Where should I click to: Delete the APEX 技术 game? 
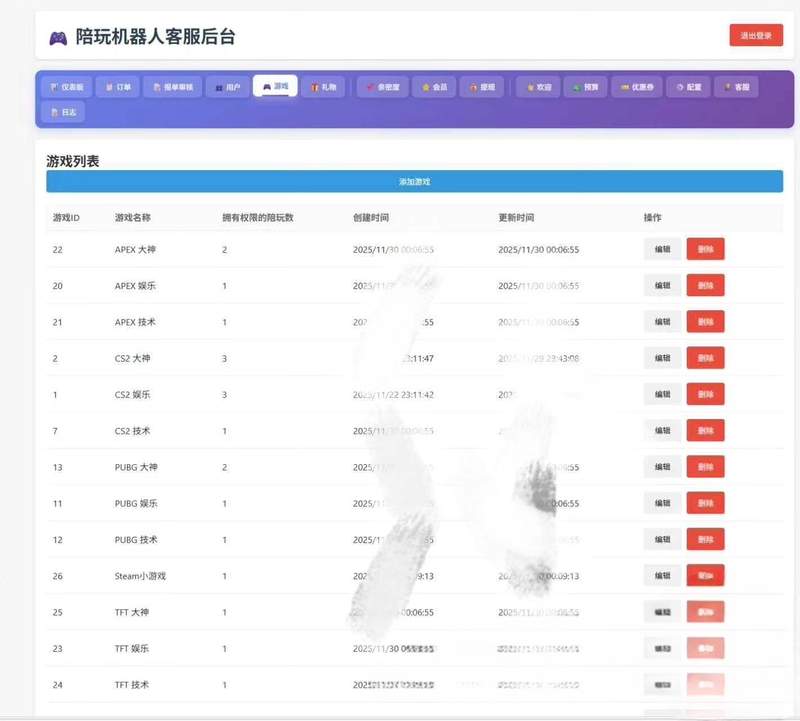point(705,321)
